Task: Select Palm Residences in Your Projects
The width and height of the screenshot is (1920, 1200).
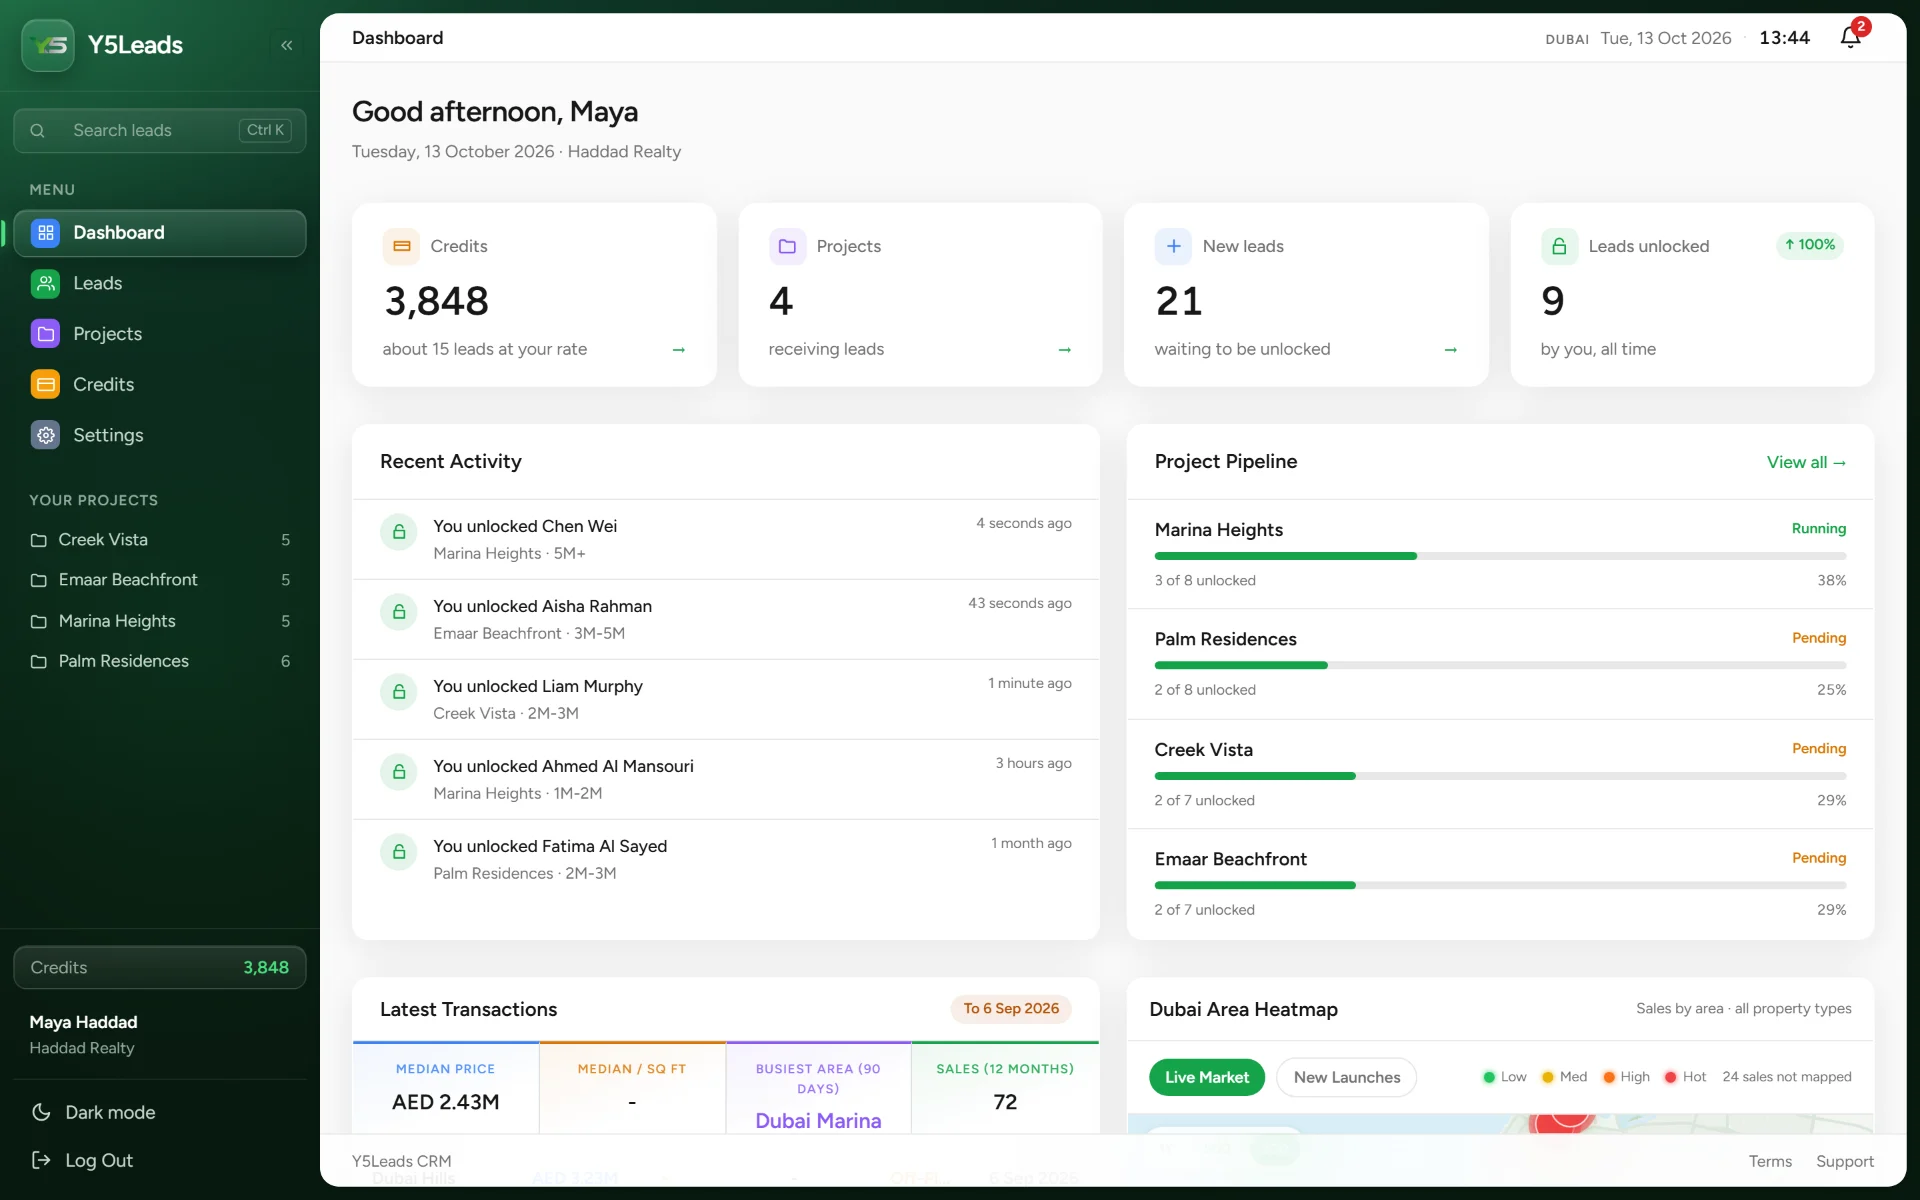Action: tap(160, 661)
